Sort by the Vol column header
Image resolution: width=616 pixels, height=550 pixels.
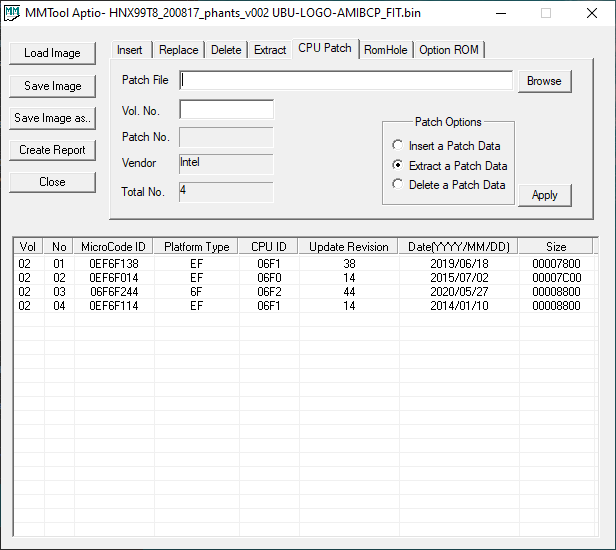[x=28, y=247]
